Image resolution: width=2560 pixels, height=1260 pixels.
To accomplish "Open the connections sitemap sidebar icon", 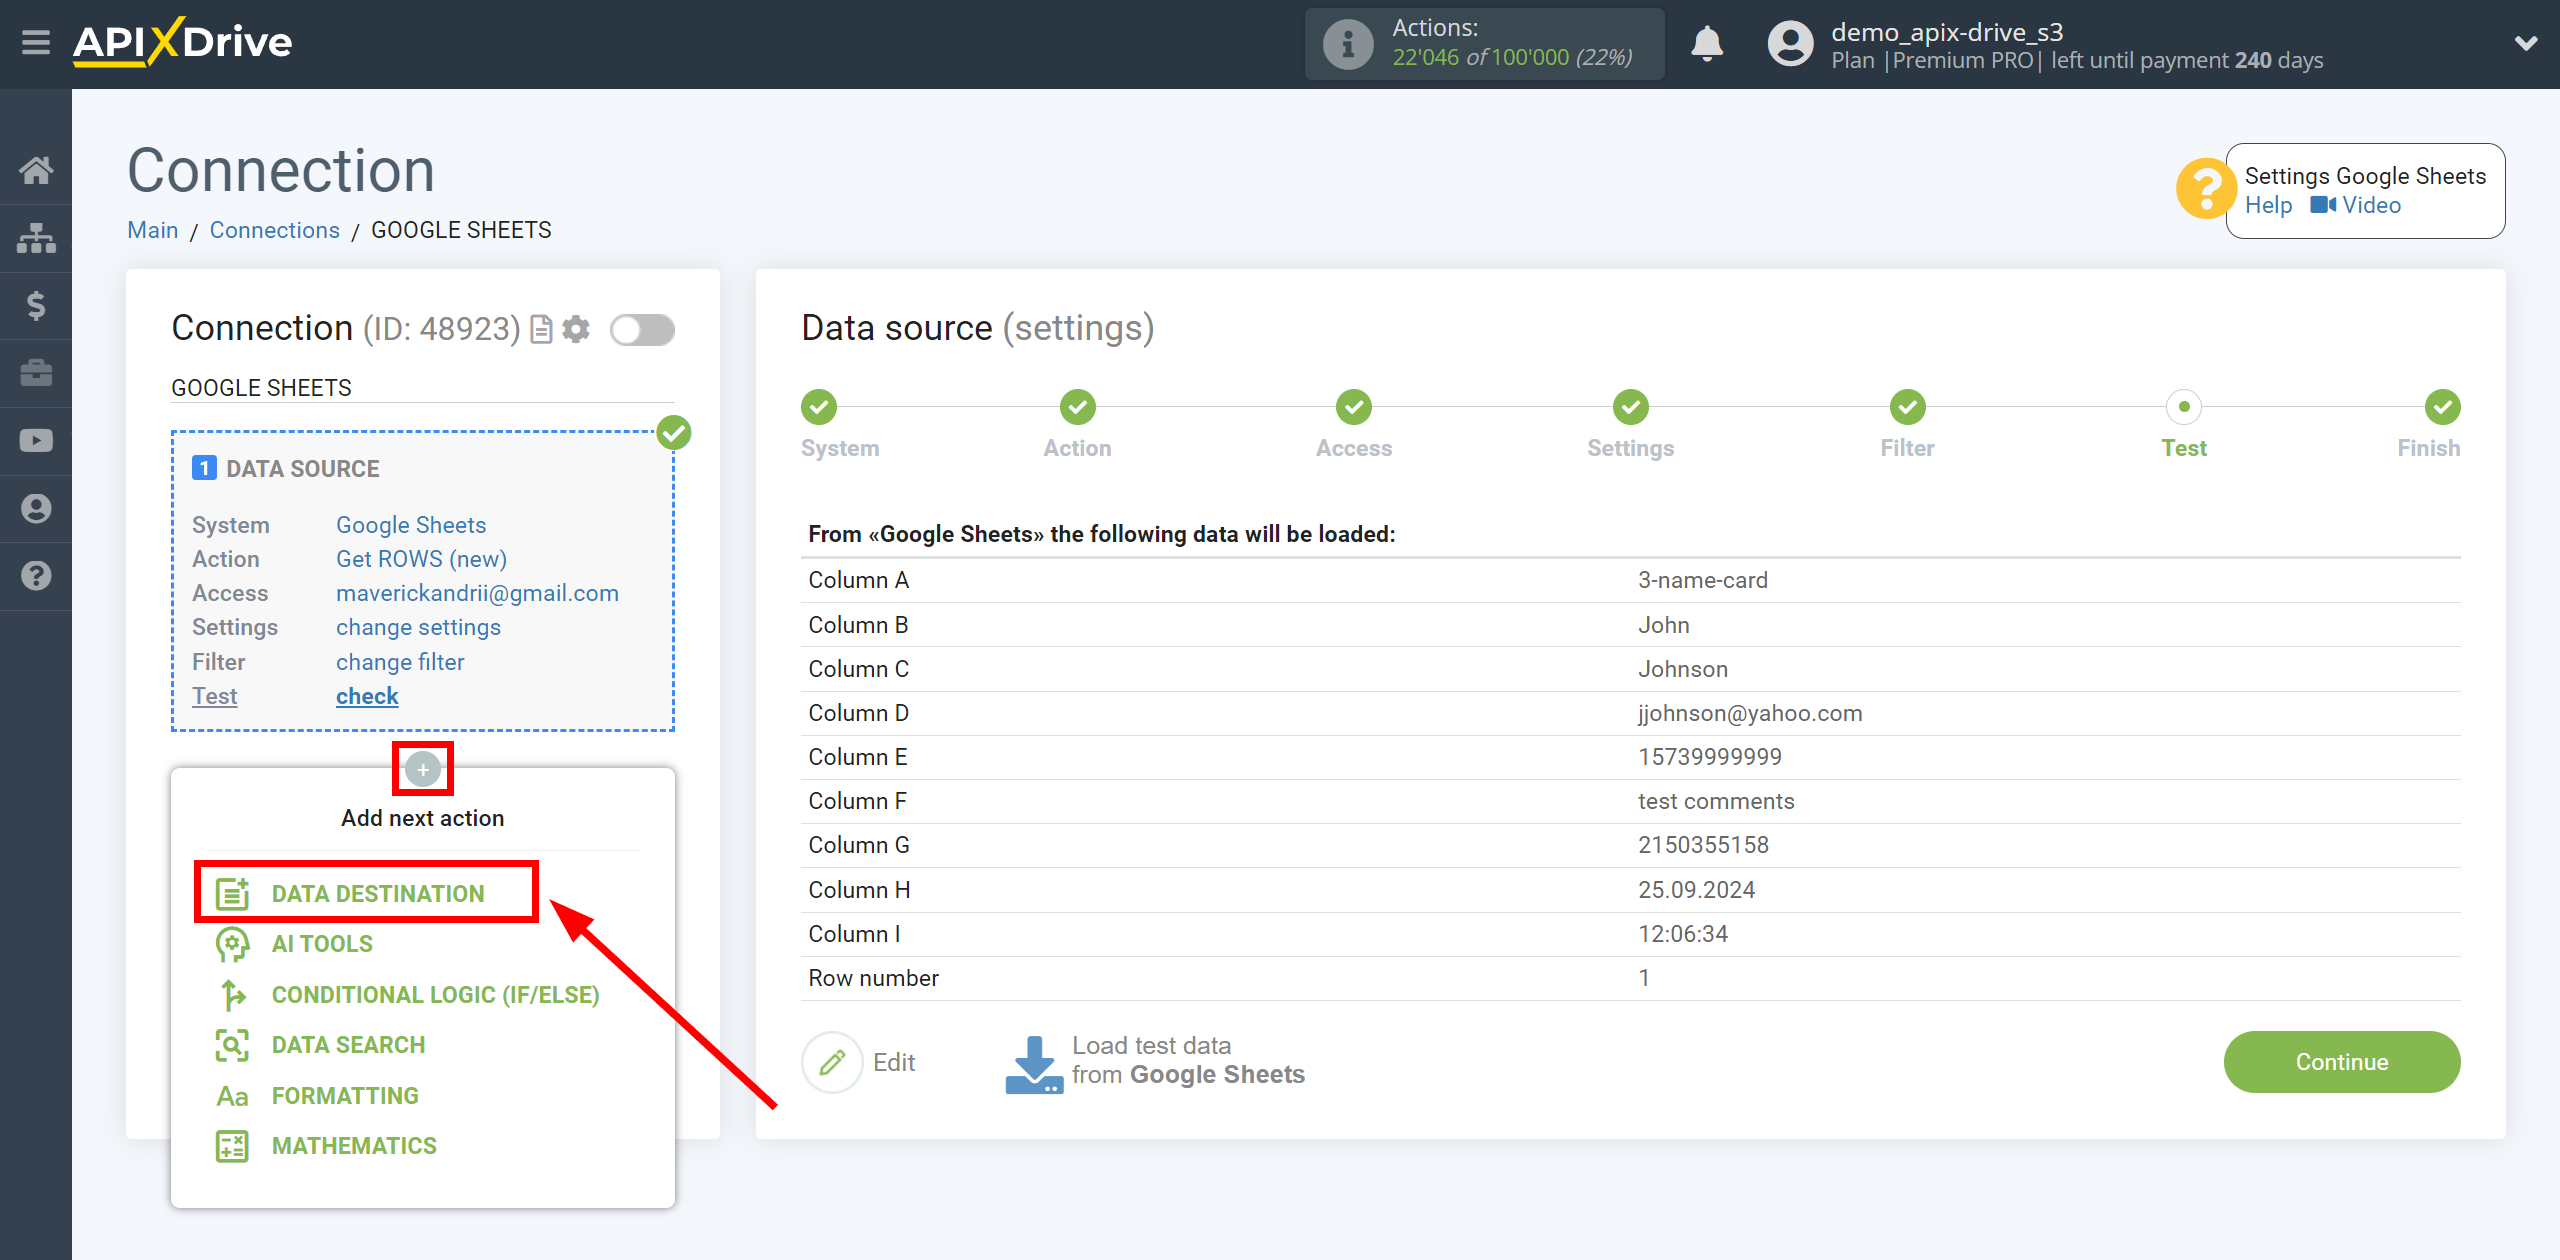I will point(36,238).
